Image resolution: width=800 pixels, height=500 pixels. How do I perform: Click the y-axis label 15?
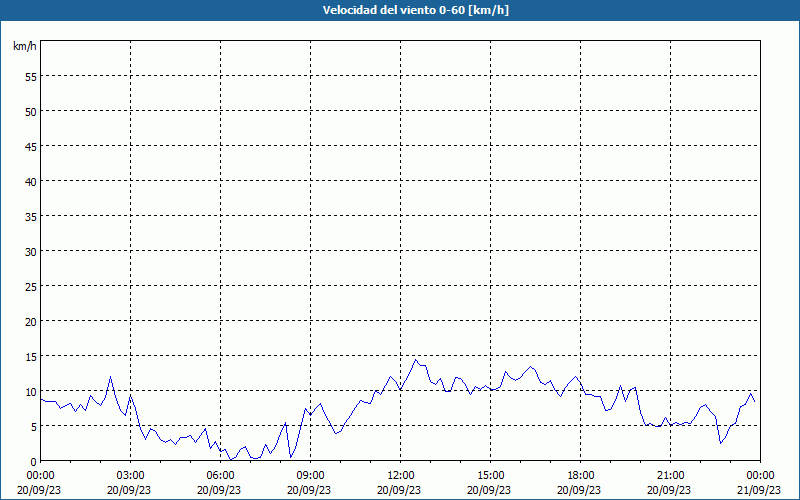point(31,357)
